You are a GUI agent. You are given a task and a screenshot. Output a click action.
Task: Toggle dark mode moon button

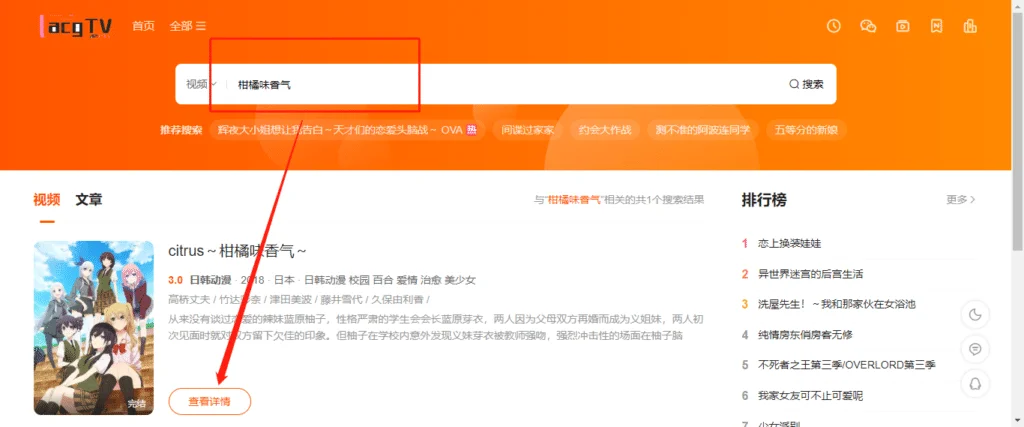pos(975,316)
